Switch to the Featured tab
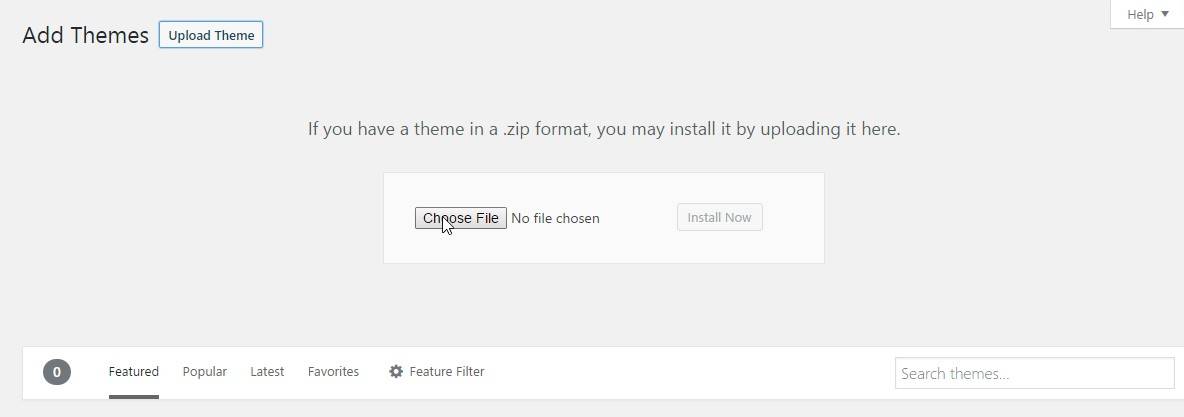Screen dimensions: 1184x417 click(134, 372)
